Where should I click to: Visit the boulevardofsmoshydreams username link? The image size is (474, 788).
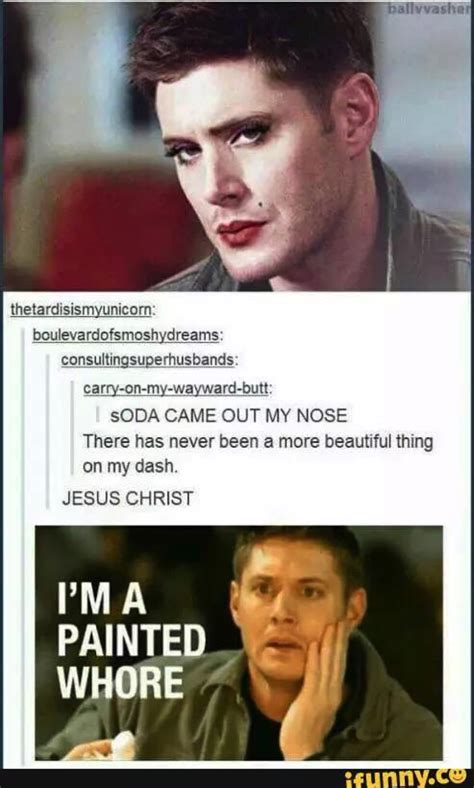127,335
